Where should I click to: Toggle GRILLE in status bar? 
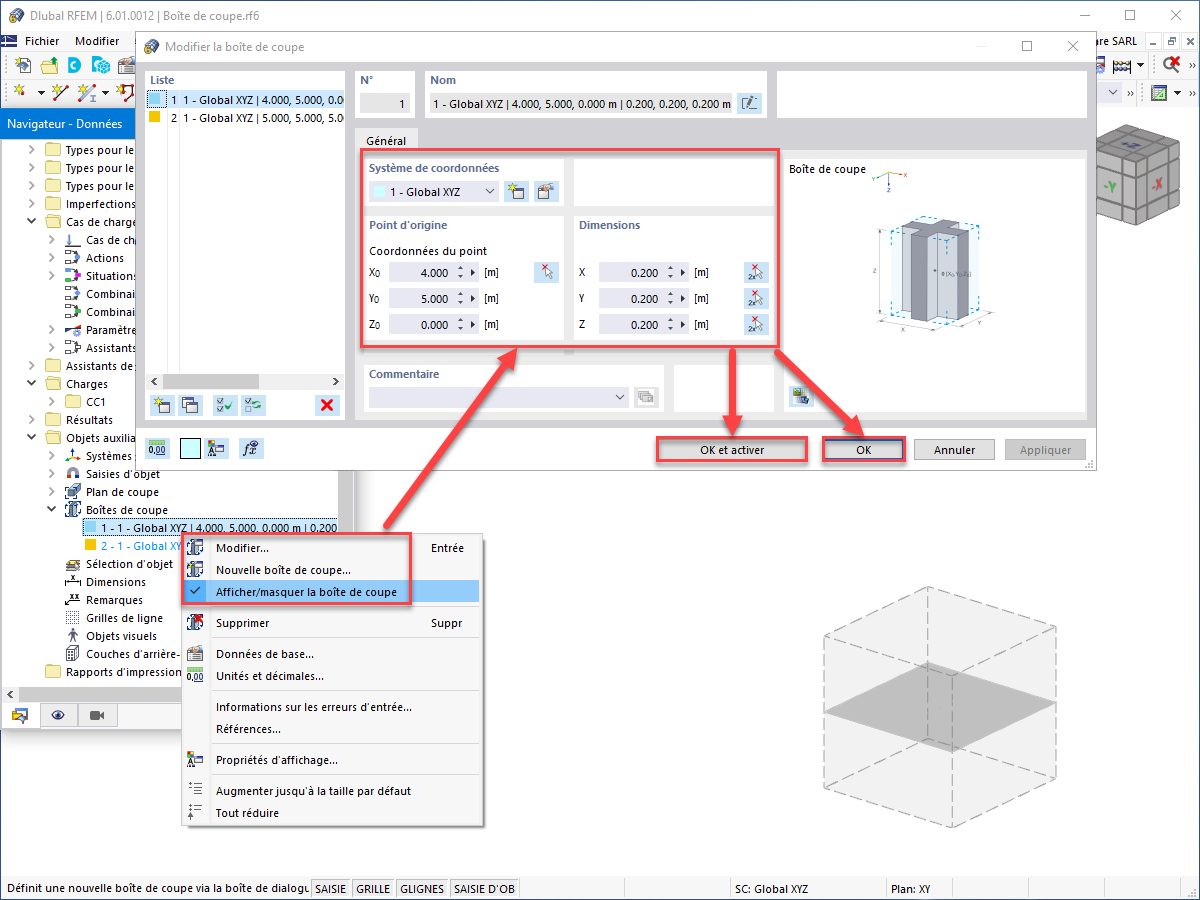click(373, 888)
